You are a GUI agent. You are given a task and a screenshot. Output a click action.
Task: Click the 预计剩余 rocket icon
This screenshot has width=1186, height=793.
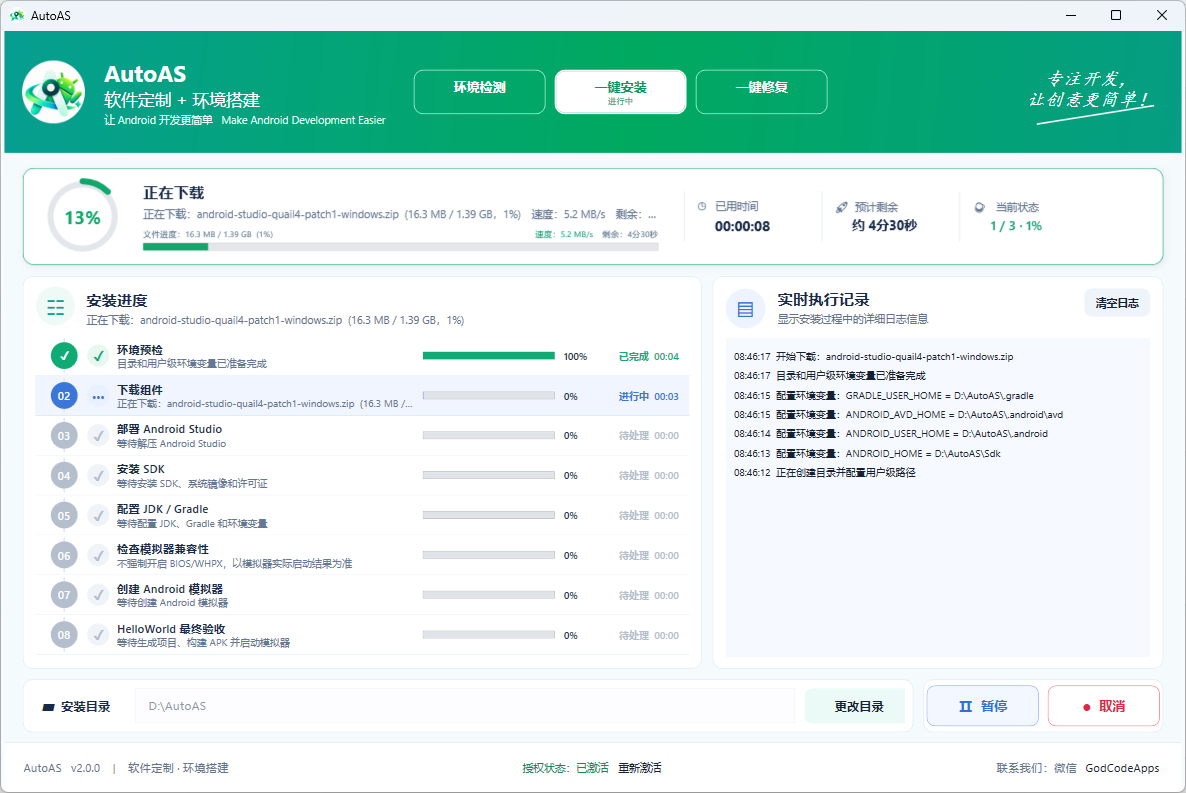(842, 207)
